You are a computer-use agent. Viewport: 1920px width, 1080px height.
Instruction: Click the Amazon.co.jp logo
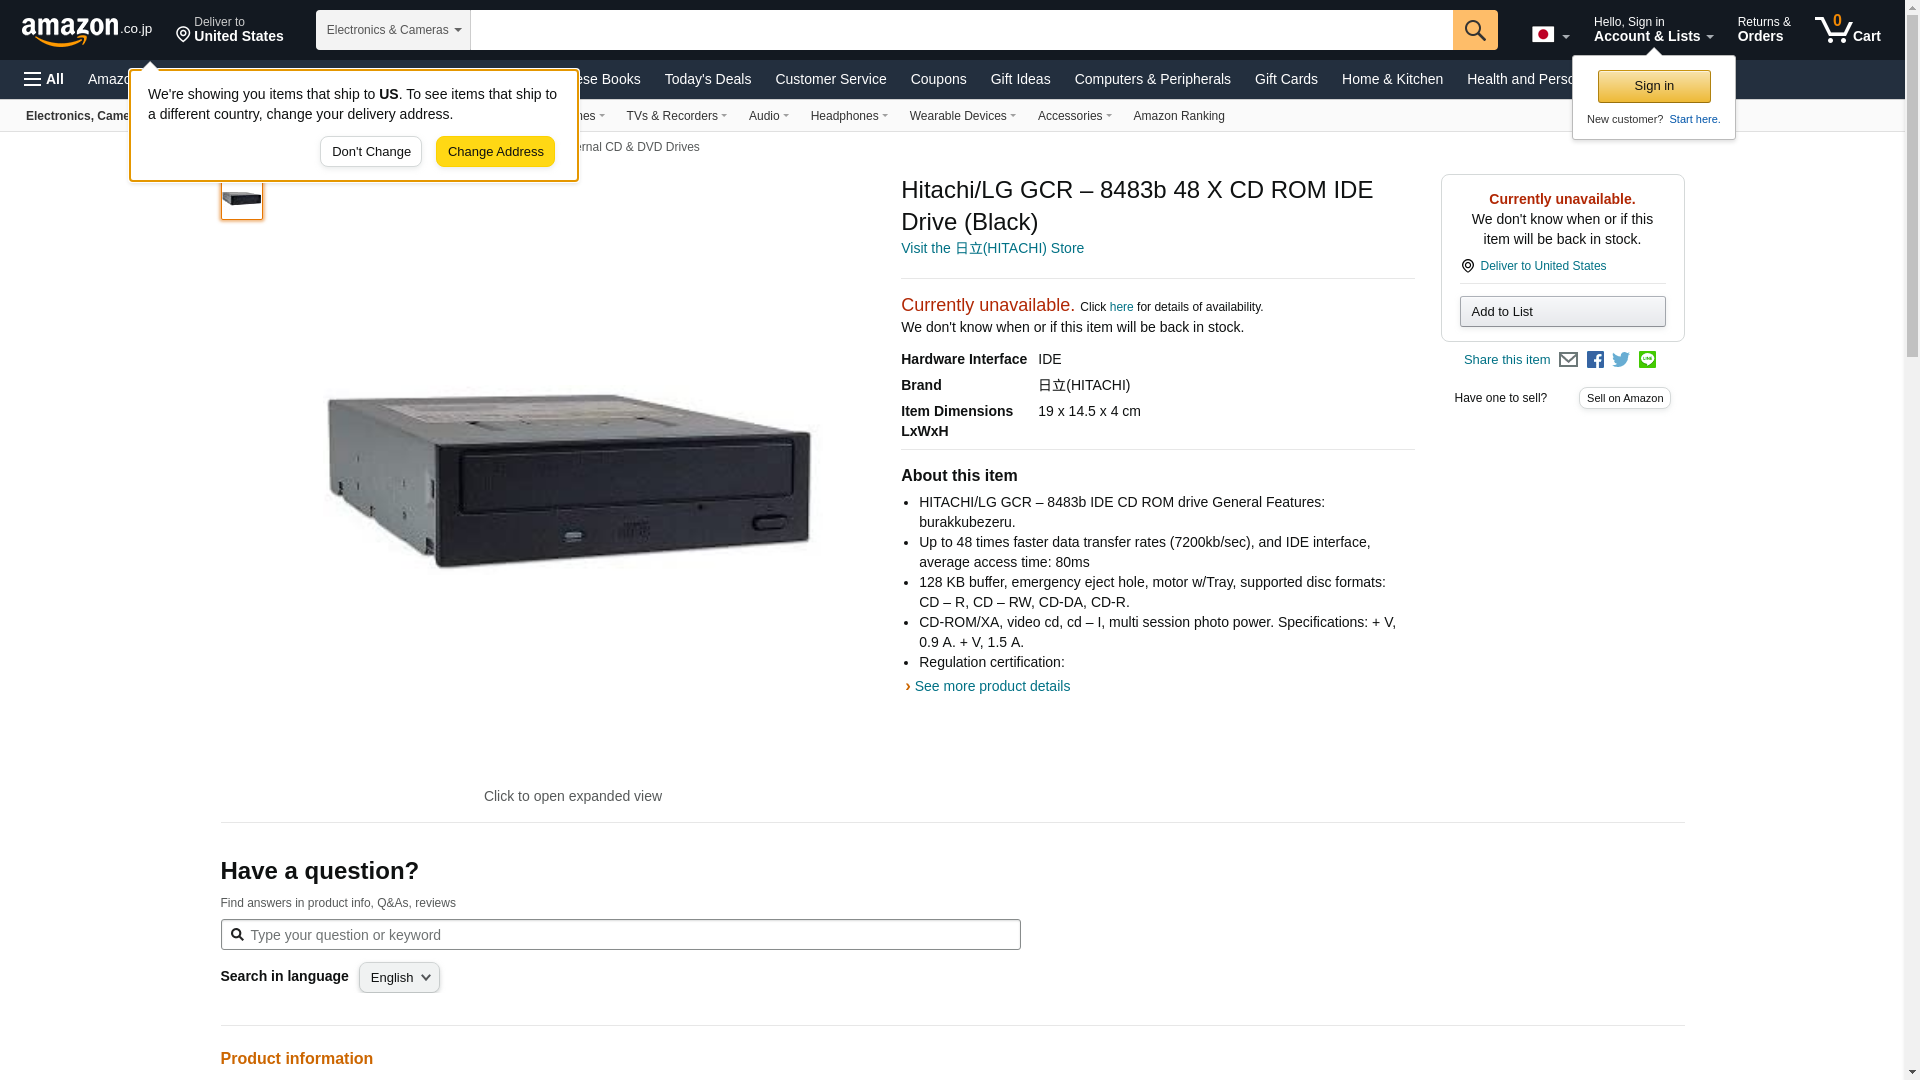tap(86, 30)
